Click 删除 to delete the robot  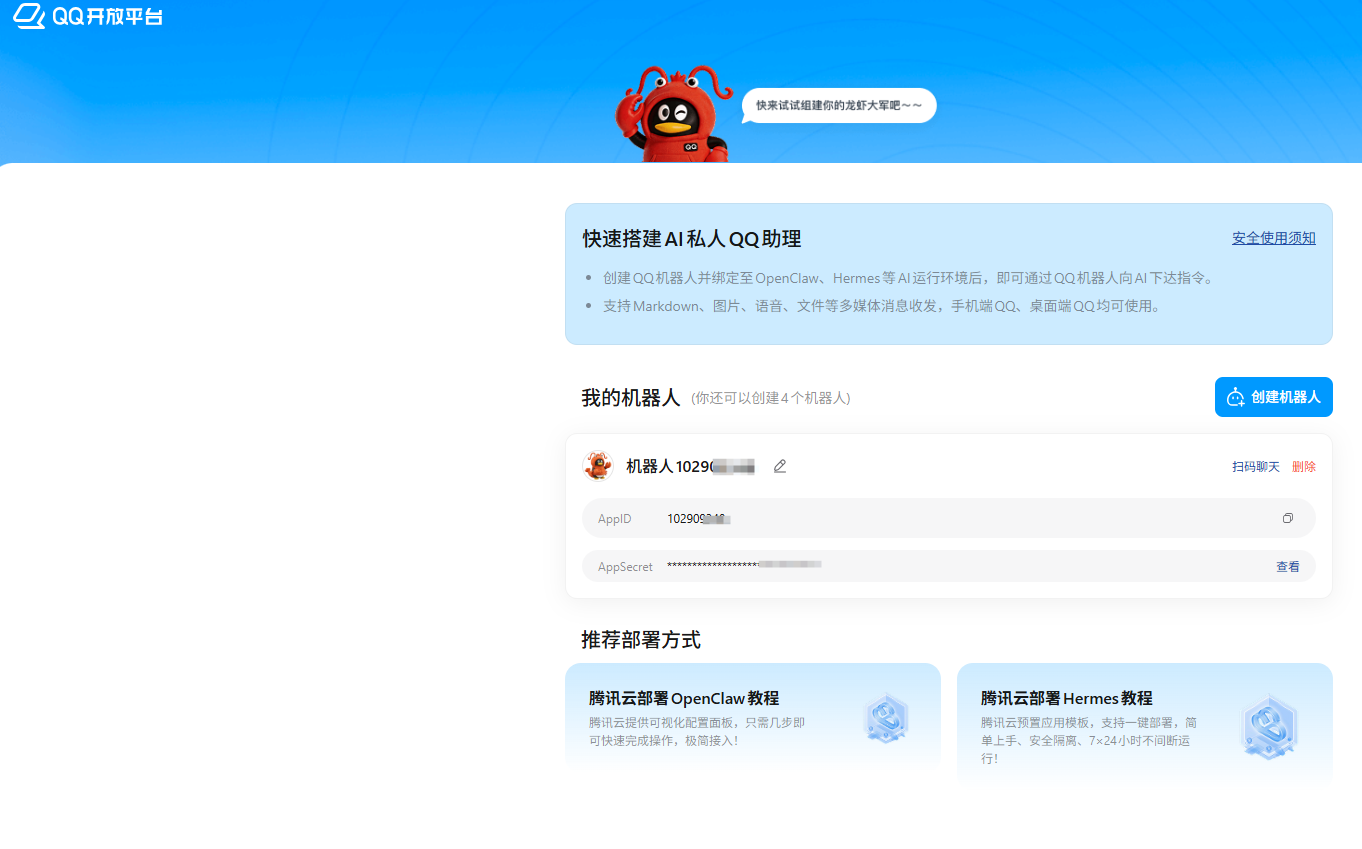pyautogui.click(x=1304, y=467)
